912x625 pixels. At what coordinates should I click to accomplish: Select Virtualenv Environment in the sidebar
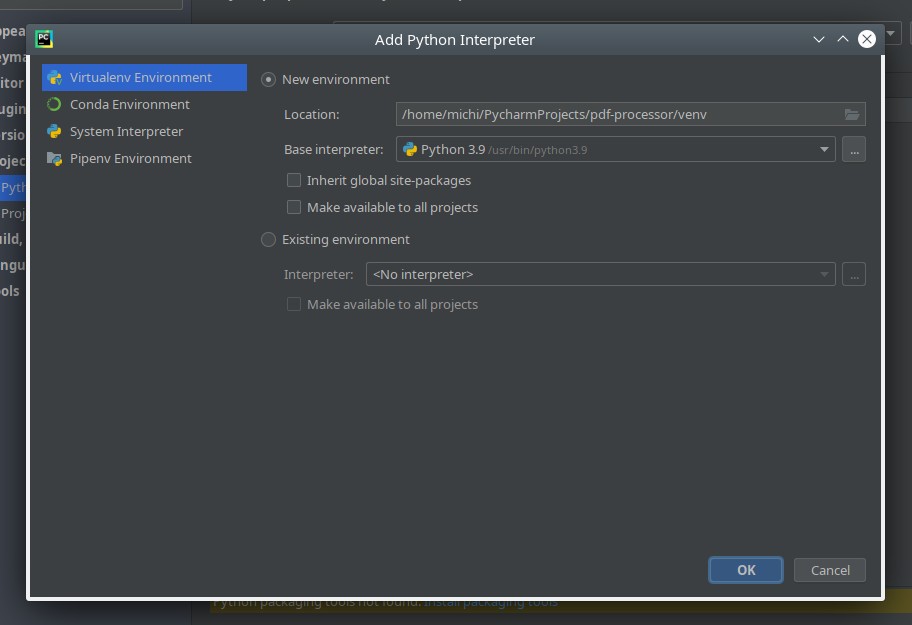[x=144, y=77]
